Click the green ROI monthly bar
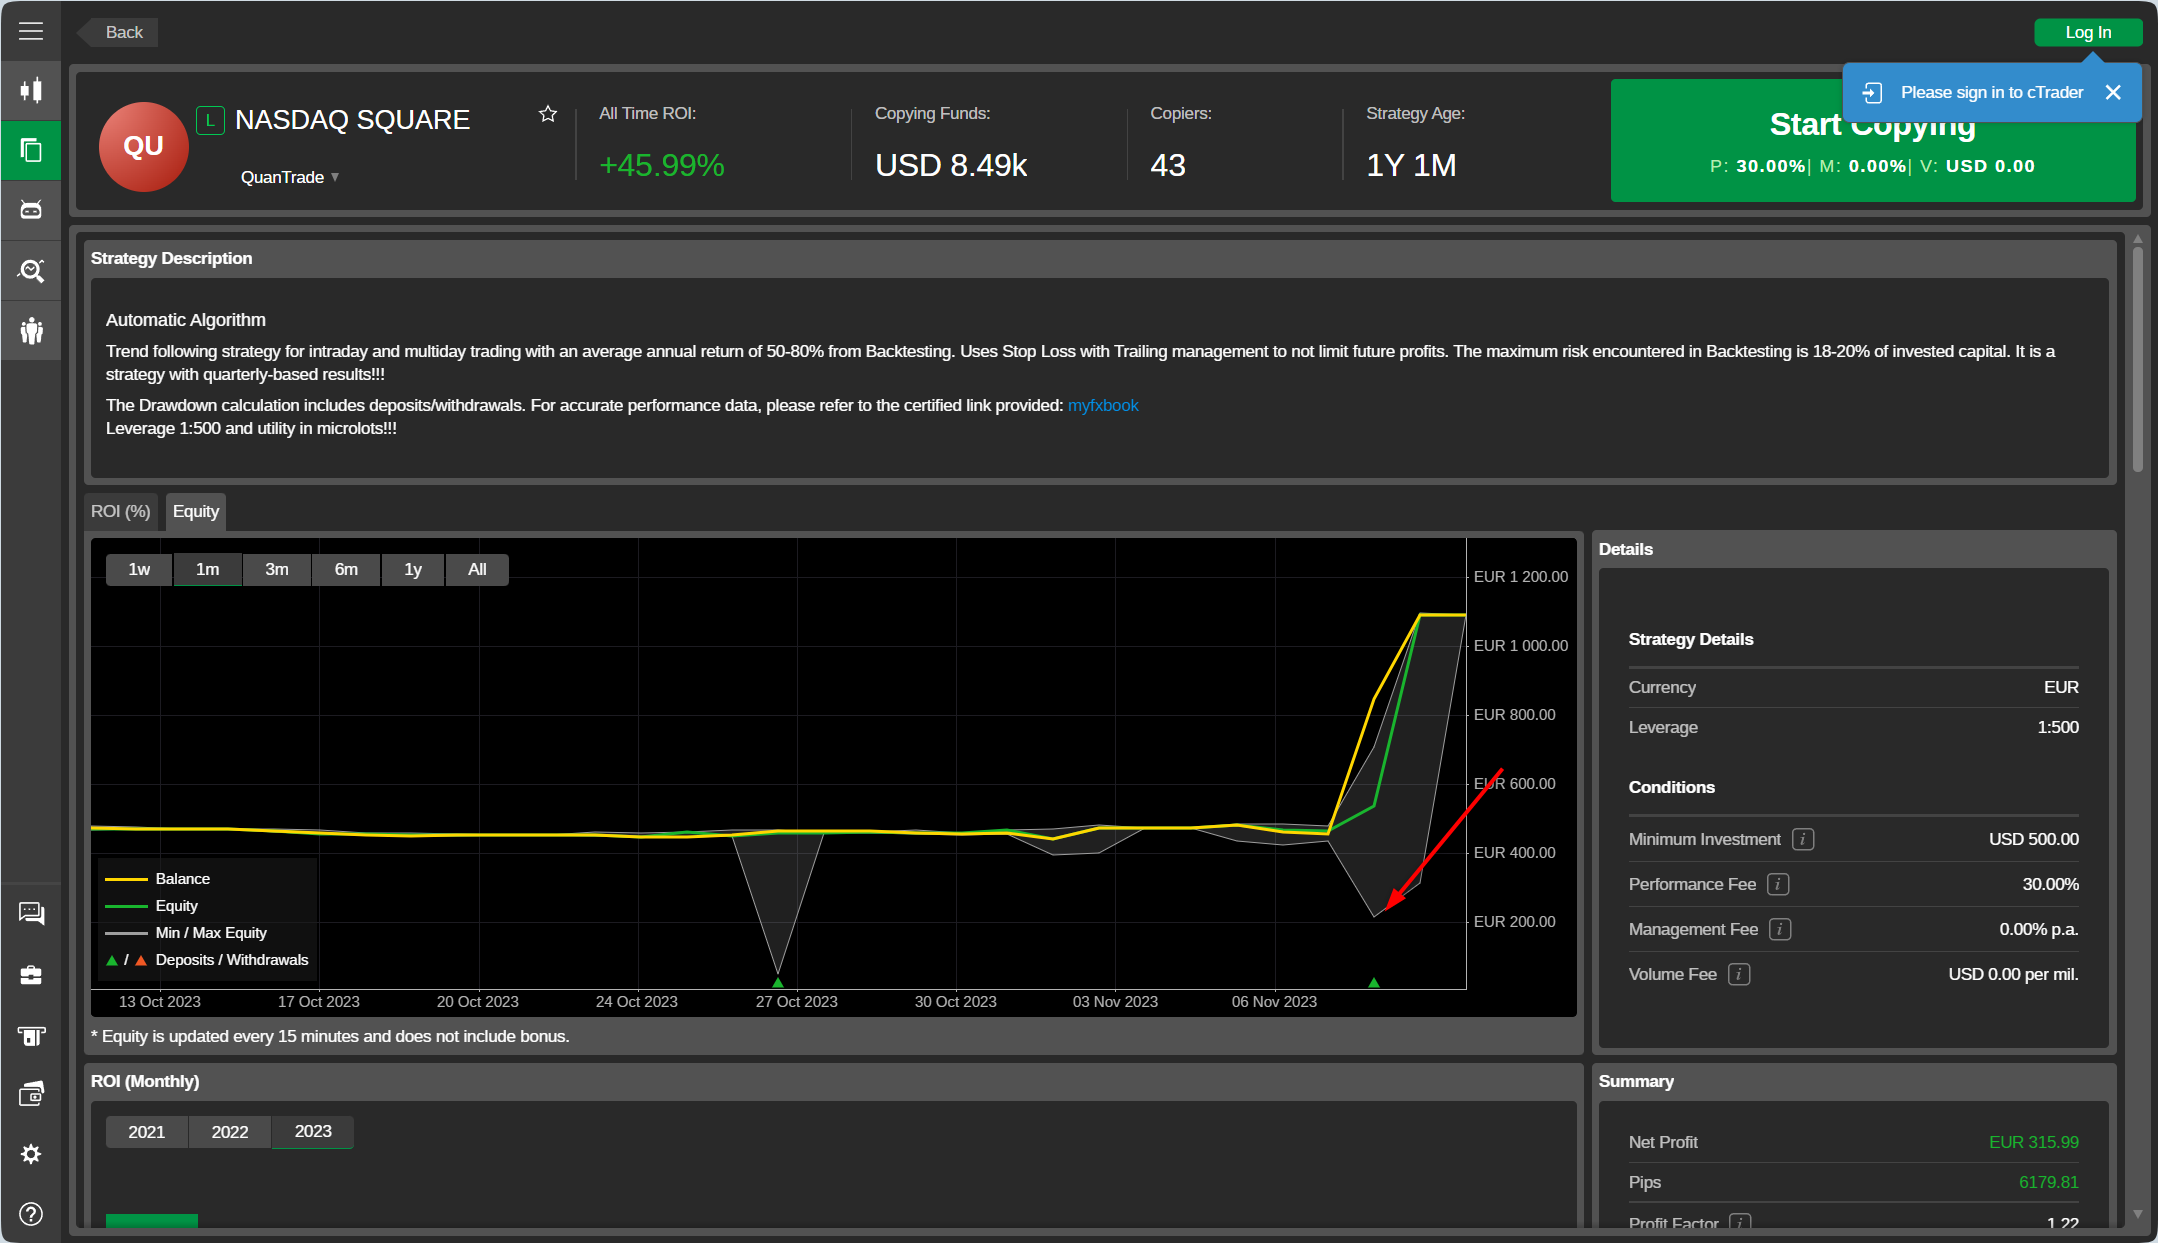The image size is (2158, 1243). [152, 1220]
